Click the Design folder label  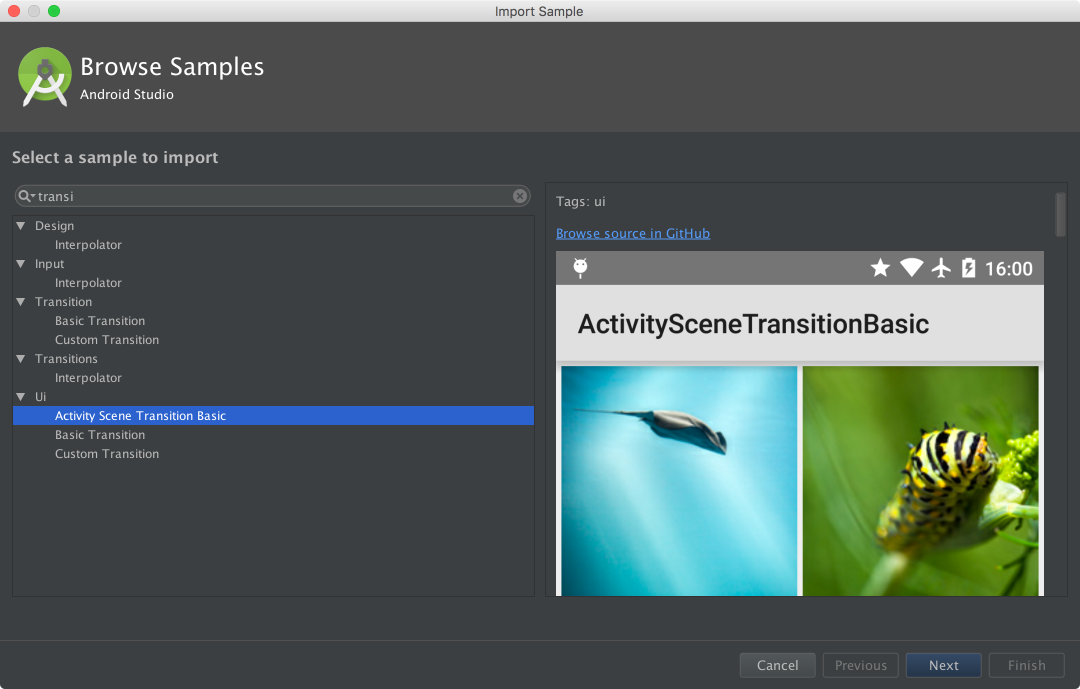(54, 226)
